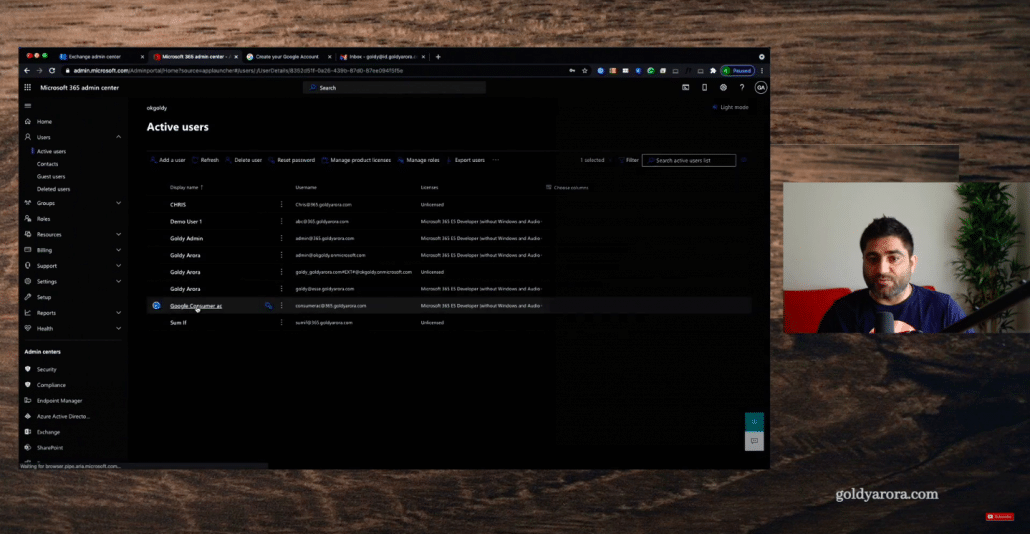Image resolution: width=1030 pixels, height=534 pixels.
Task: Expand the Billing section chevron
Action: tap(118, 250)
